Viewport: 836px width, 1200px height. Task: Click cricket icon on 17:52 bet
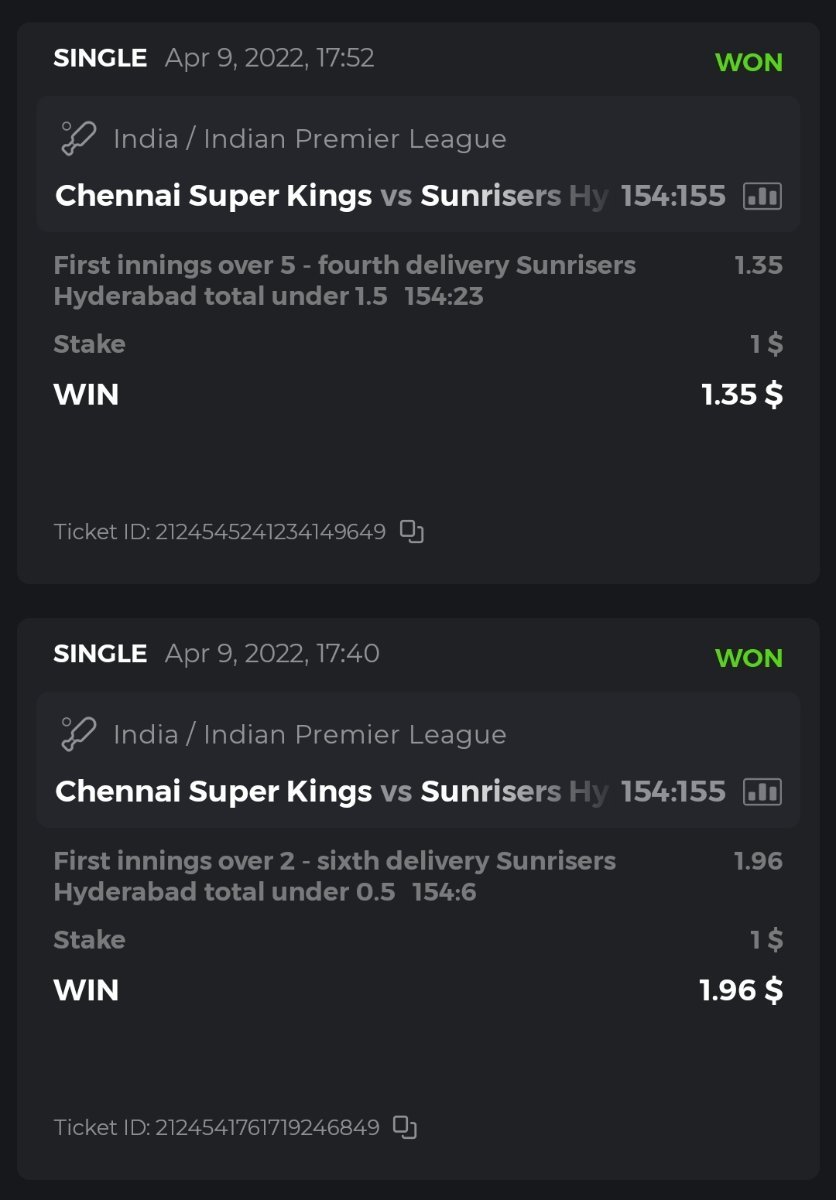(x=78, y=138)
